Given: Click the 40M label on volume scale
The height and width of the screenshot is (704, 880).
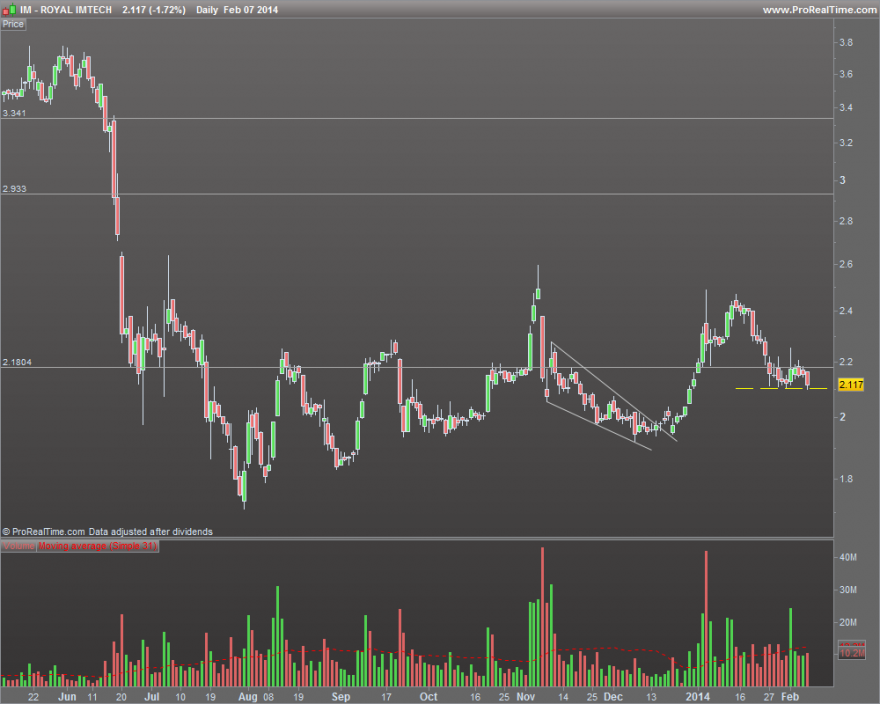Looking at the screenshot, I should (x=848, y=557).
